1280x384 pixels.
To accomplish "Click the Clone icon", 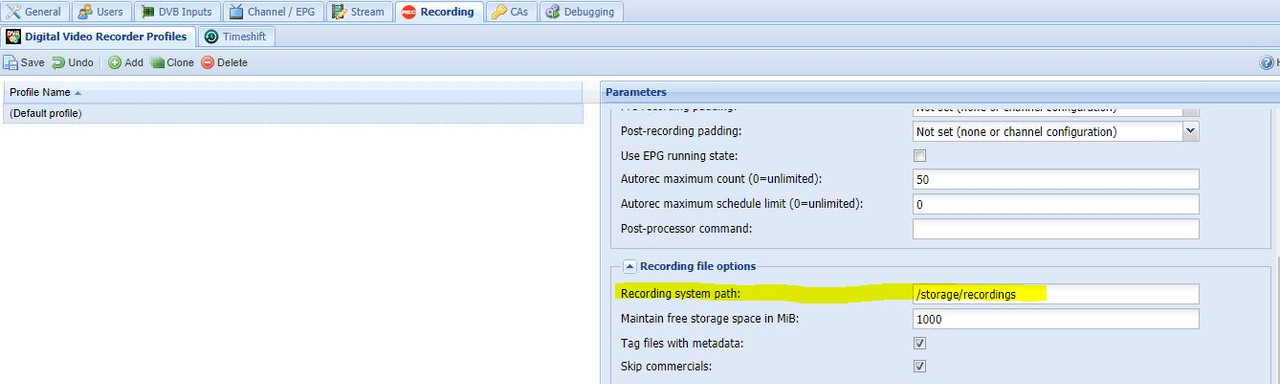I will pyautogui.click(x=157, y=62).
